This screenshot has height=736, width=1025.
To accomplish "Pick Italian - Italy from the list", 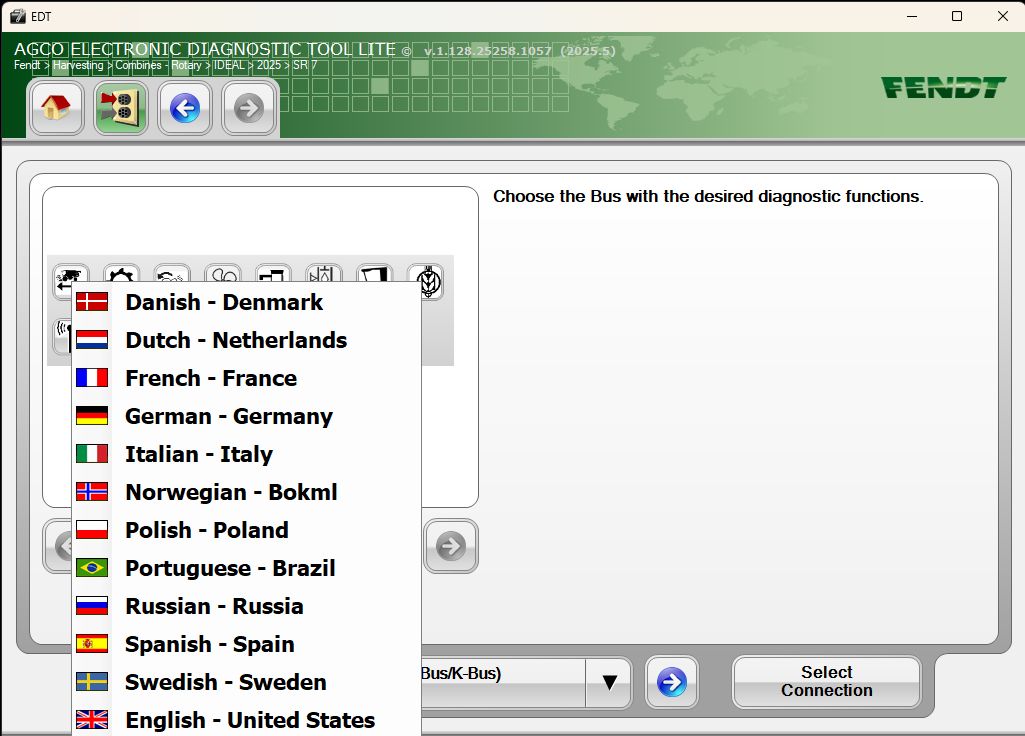I will [246, 454].
